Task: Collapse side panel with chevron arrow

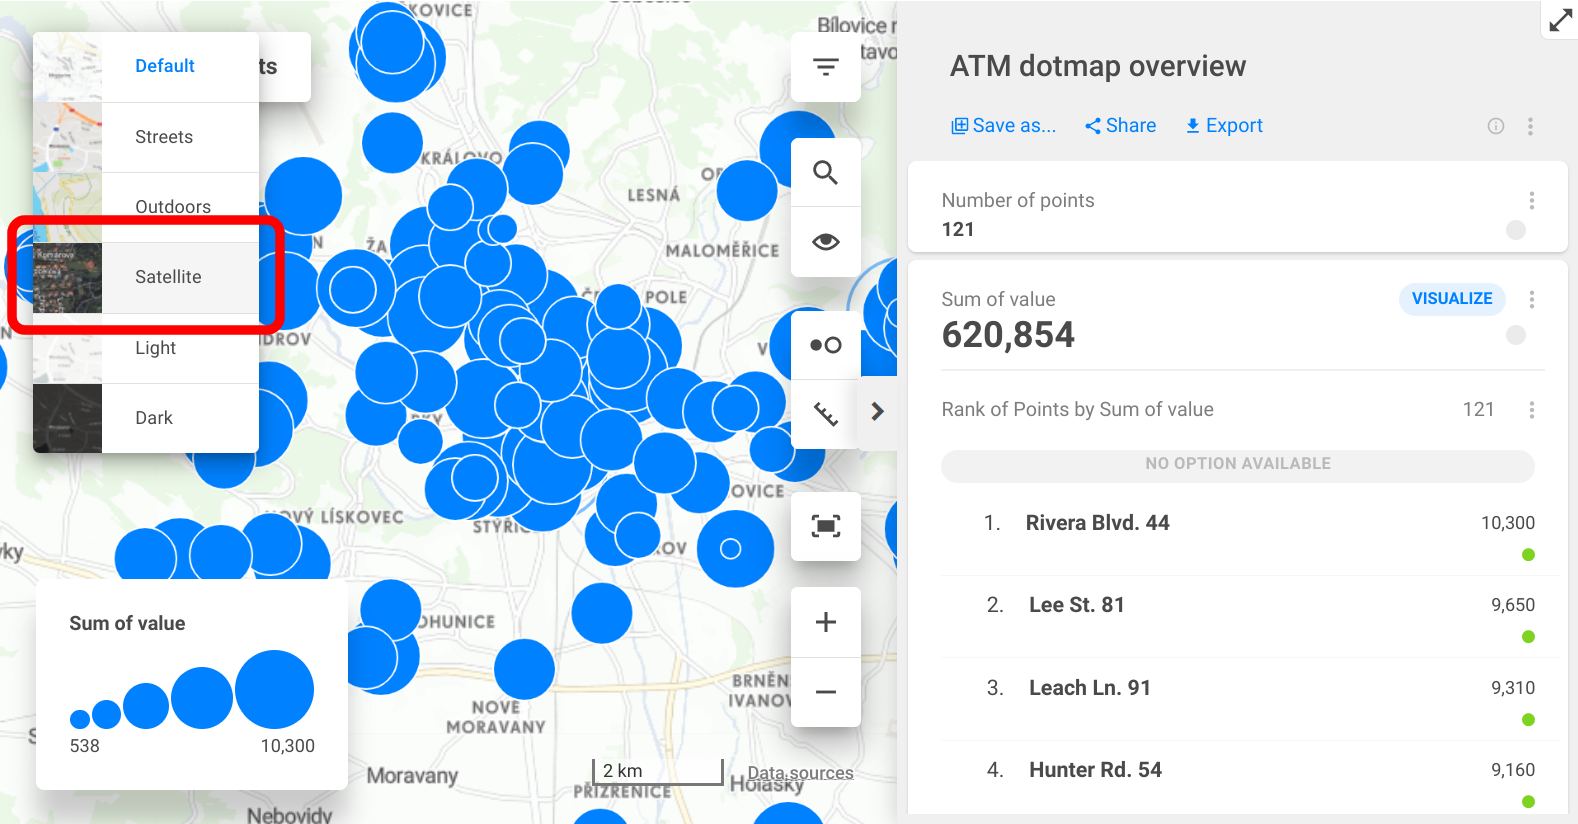Action: coord(877,412)
